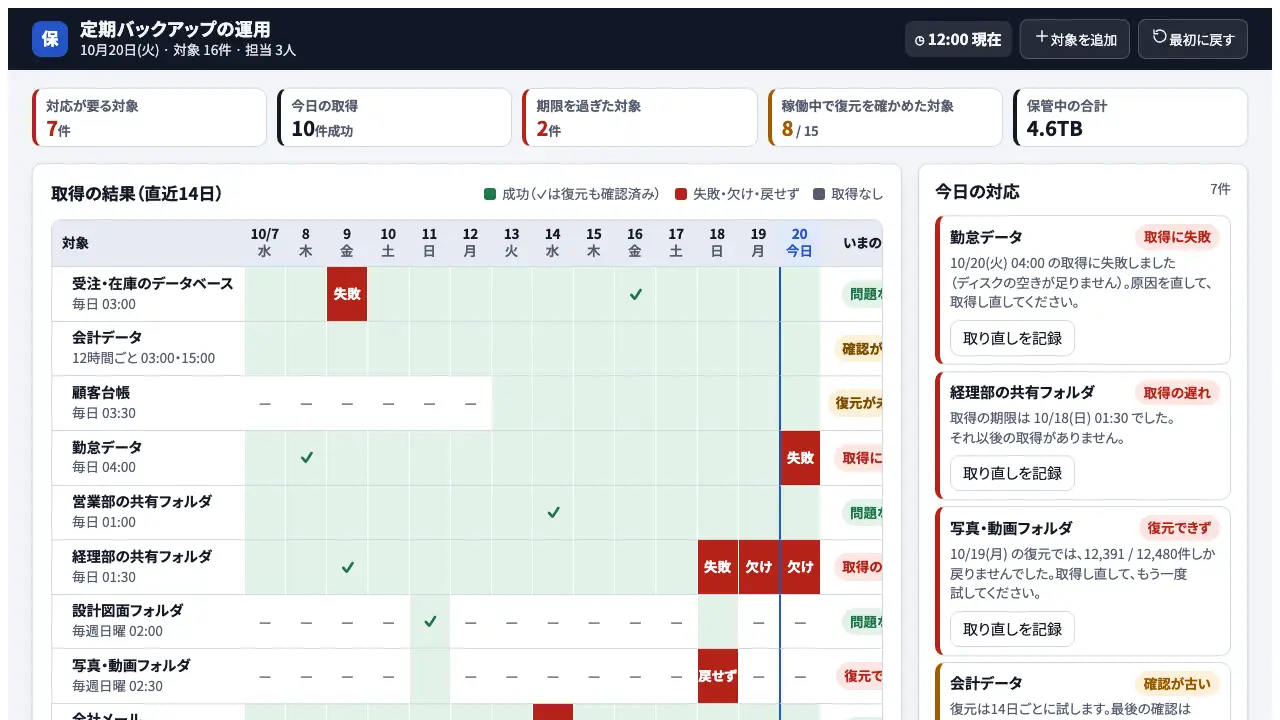Click the gray 取得なし legend swatch
The image size is (1280, 720).
coord(819,194)
